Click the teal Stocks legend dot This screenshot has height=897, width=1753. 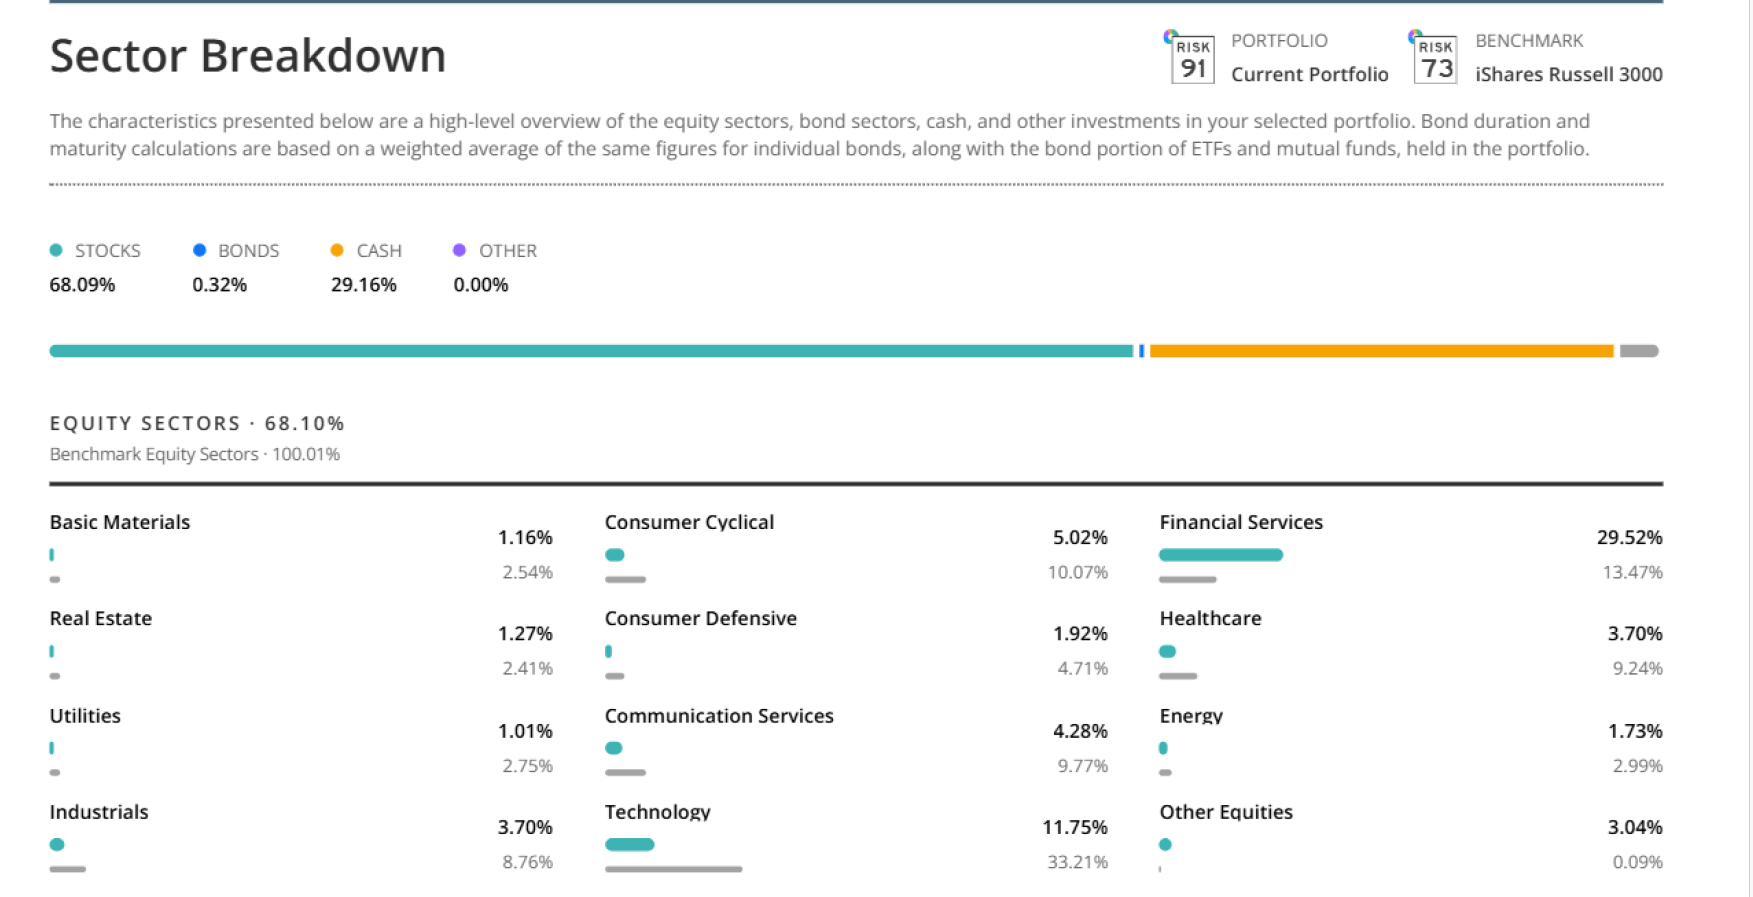[x=56, y=250]
